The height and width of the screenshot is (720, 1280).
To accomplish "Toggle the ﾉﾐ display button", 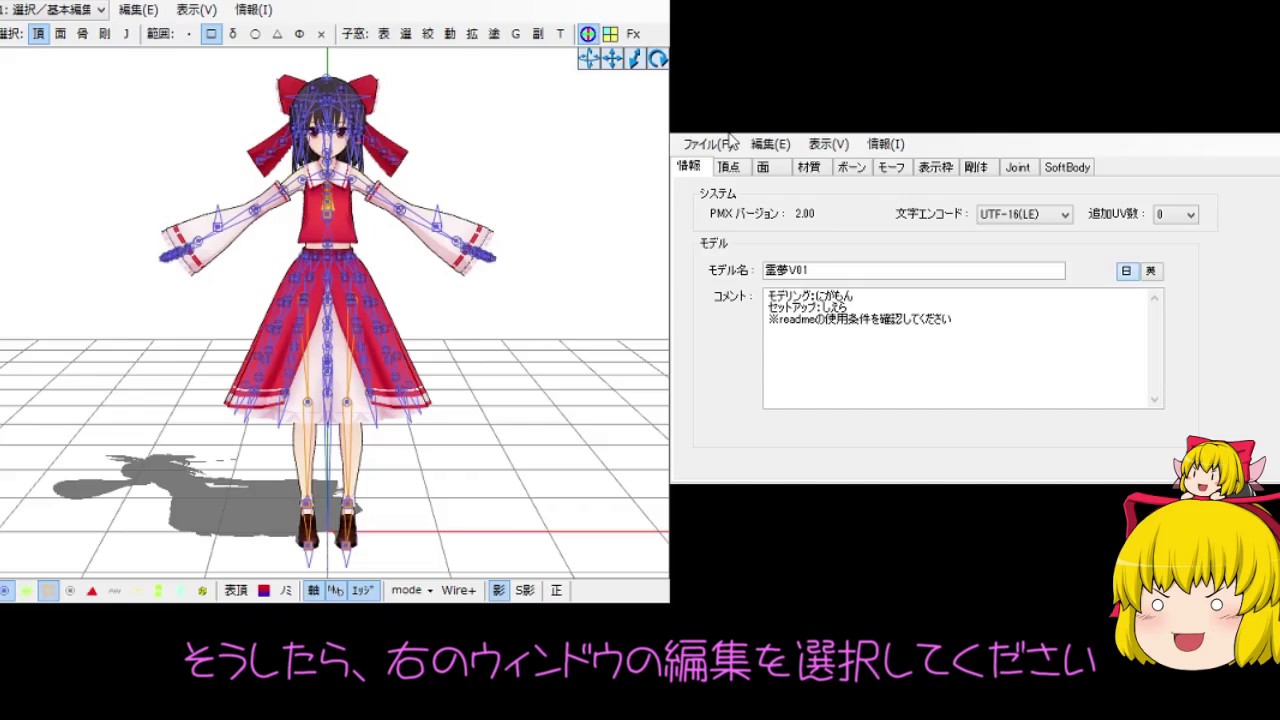I will [286, 591].
